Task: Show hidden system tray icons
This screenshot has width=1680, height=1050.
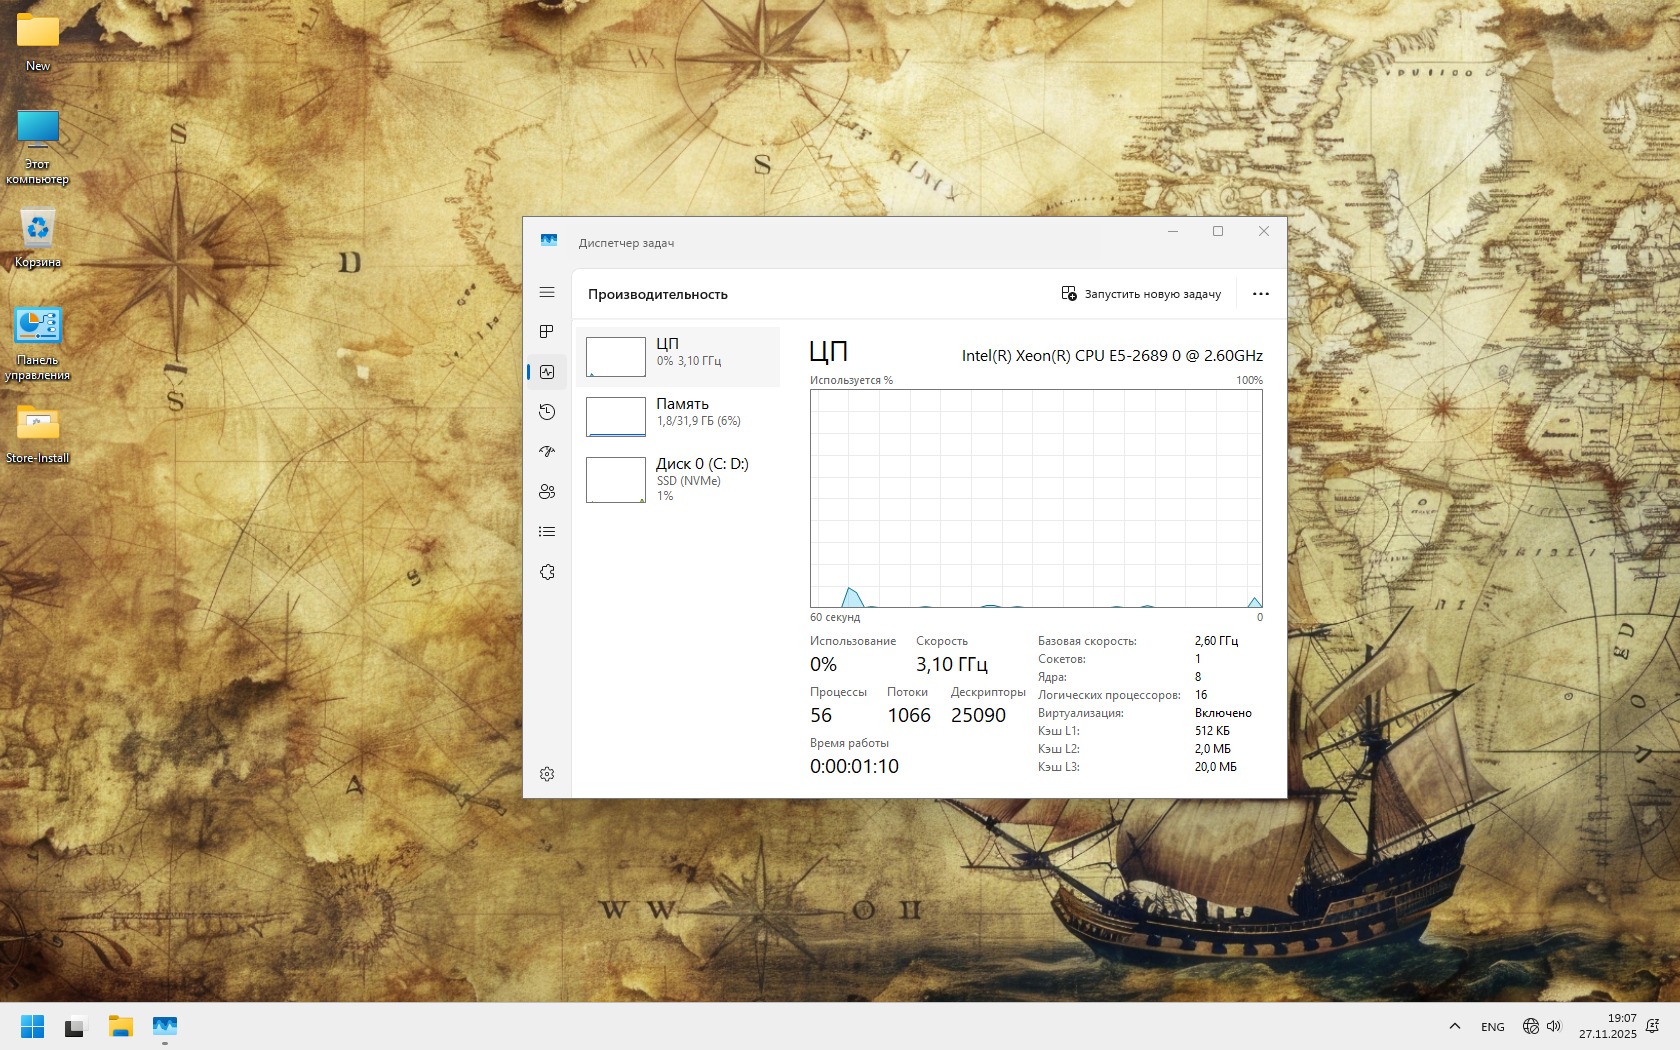Action: pos(1455,1026)
